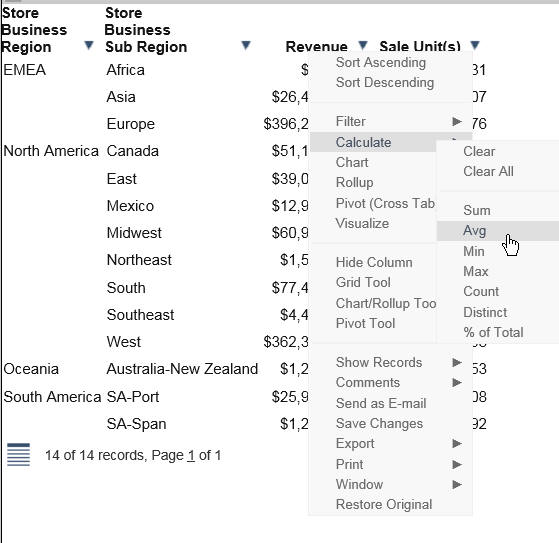
Task: Choose Sum from the Calculate submenu
Action: click(477, 210)
